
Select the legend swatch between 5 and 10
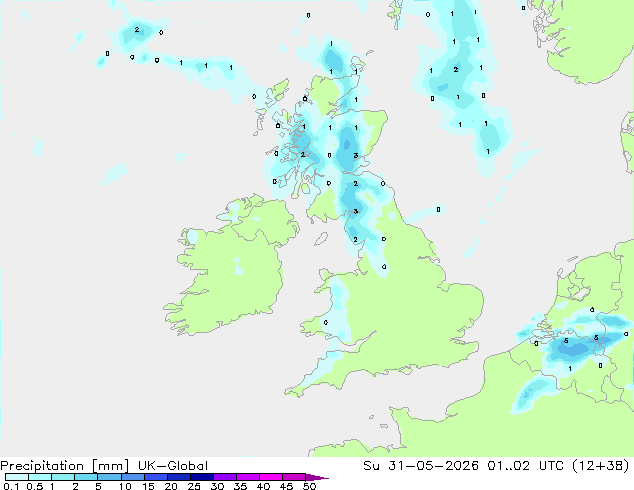click(110, 477)
